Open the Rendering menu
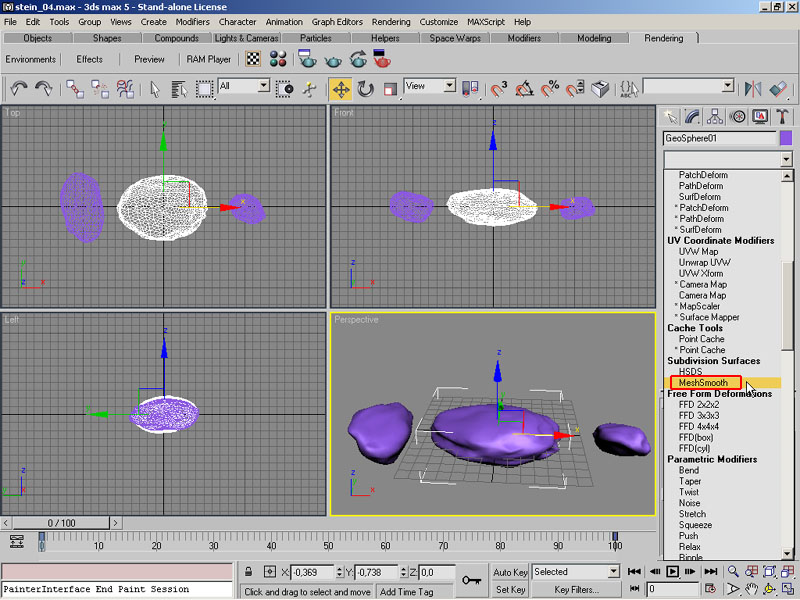This screenshot has height=600, width=800. point(391,21)
